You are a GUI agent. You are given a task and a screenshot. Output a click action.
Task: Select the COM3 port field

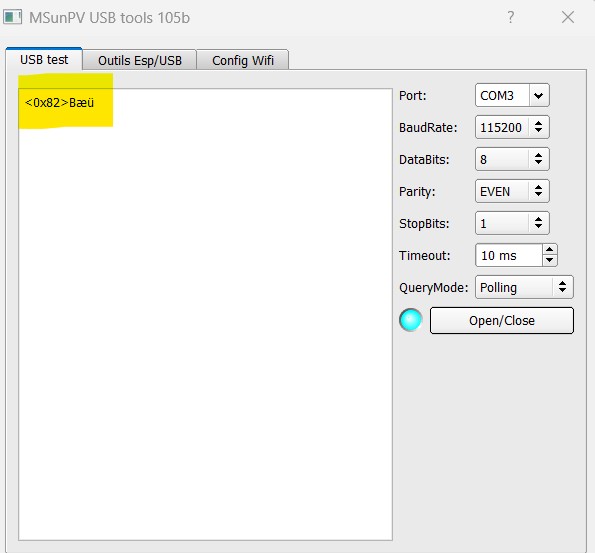click(502, 95)
